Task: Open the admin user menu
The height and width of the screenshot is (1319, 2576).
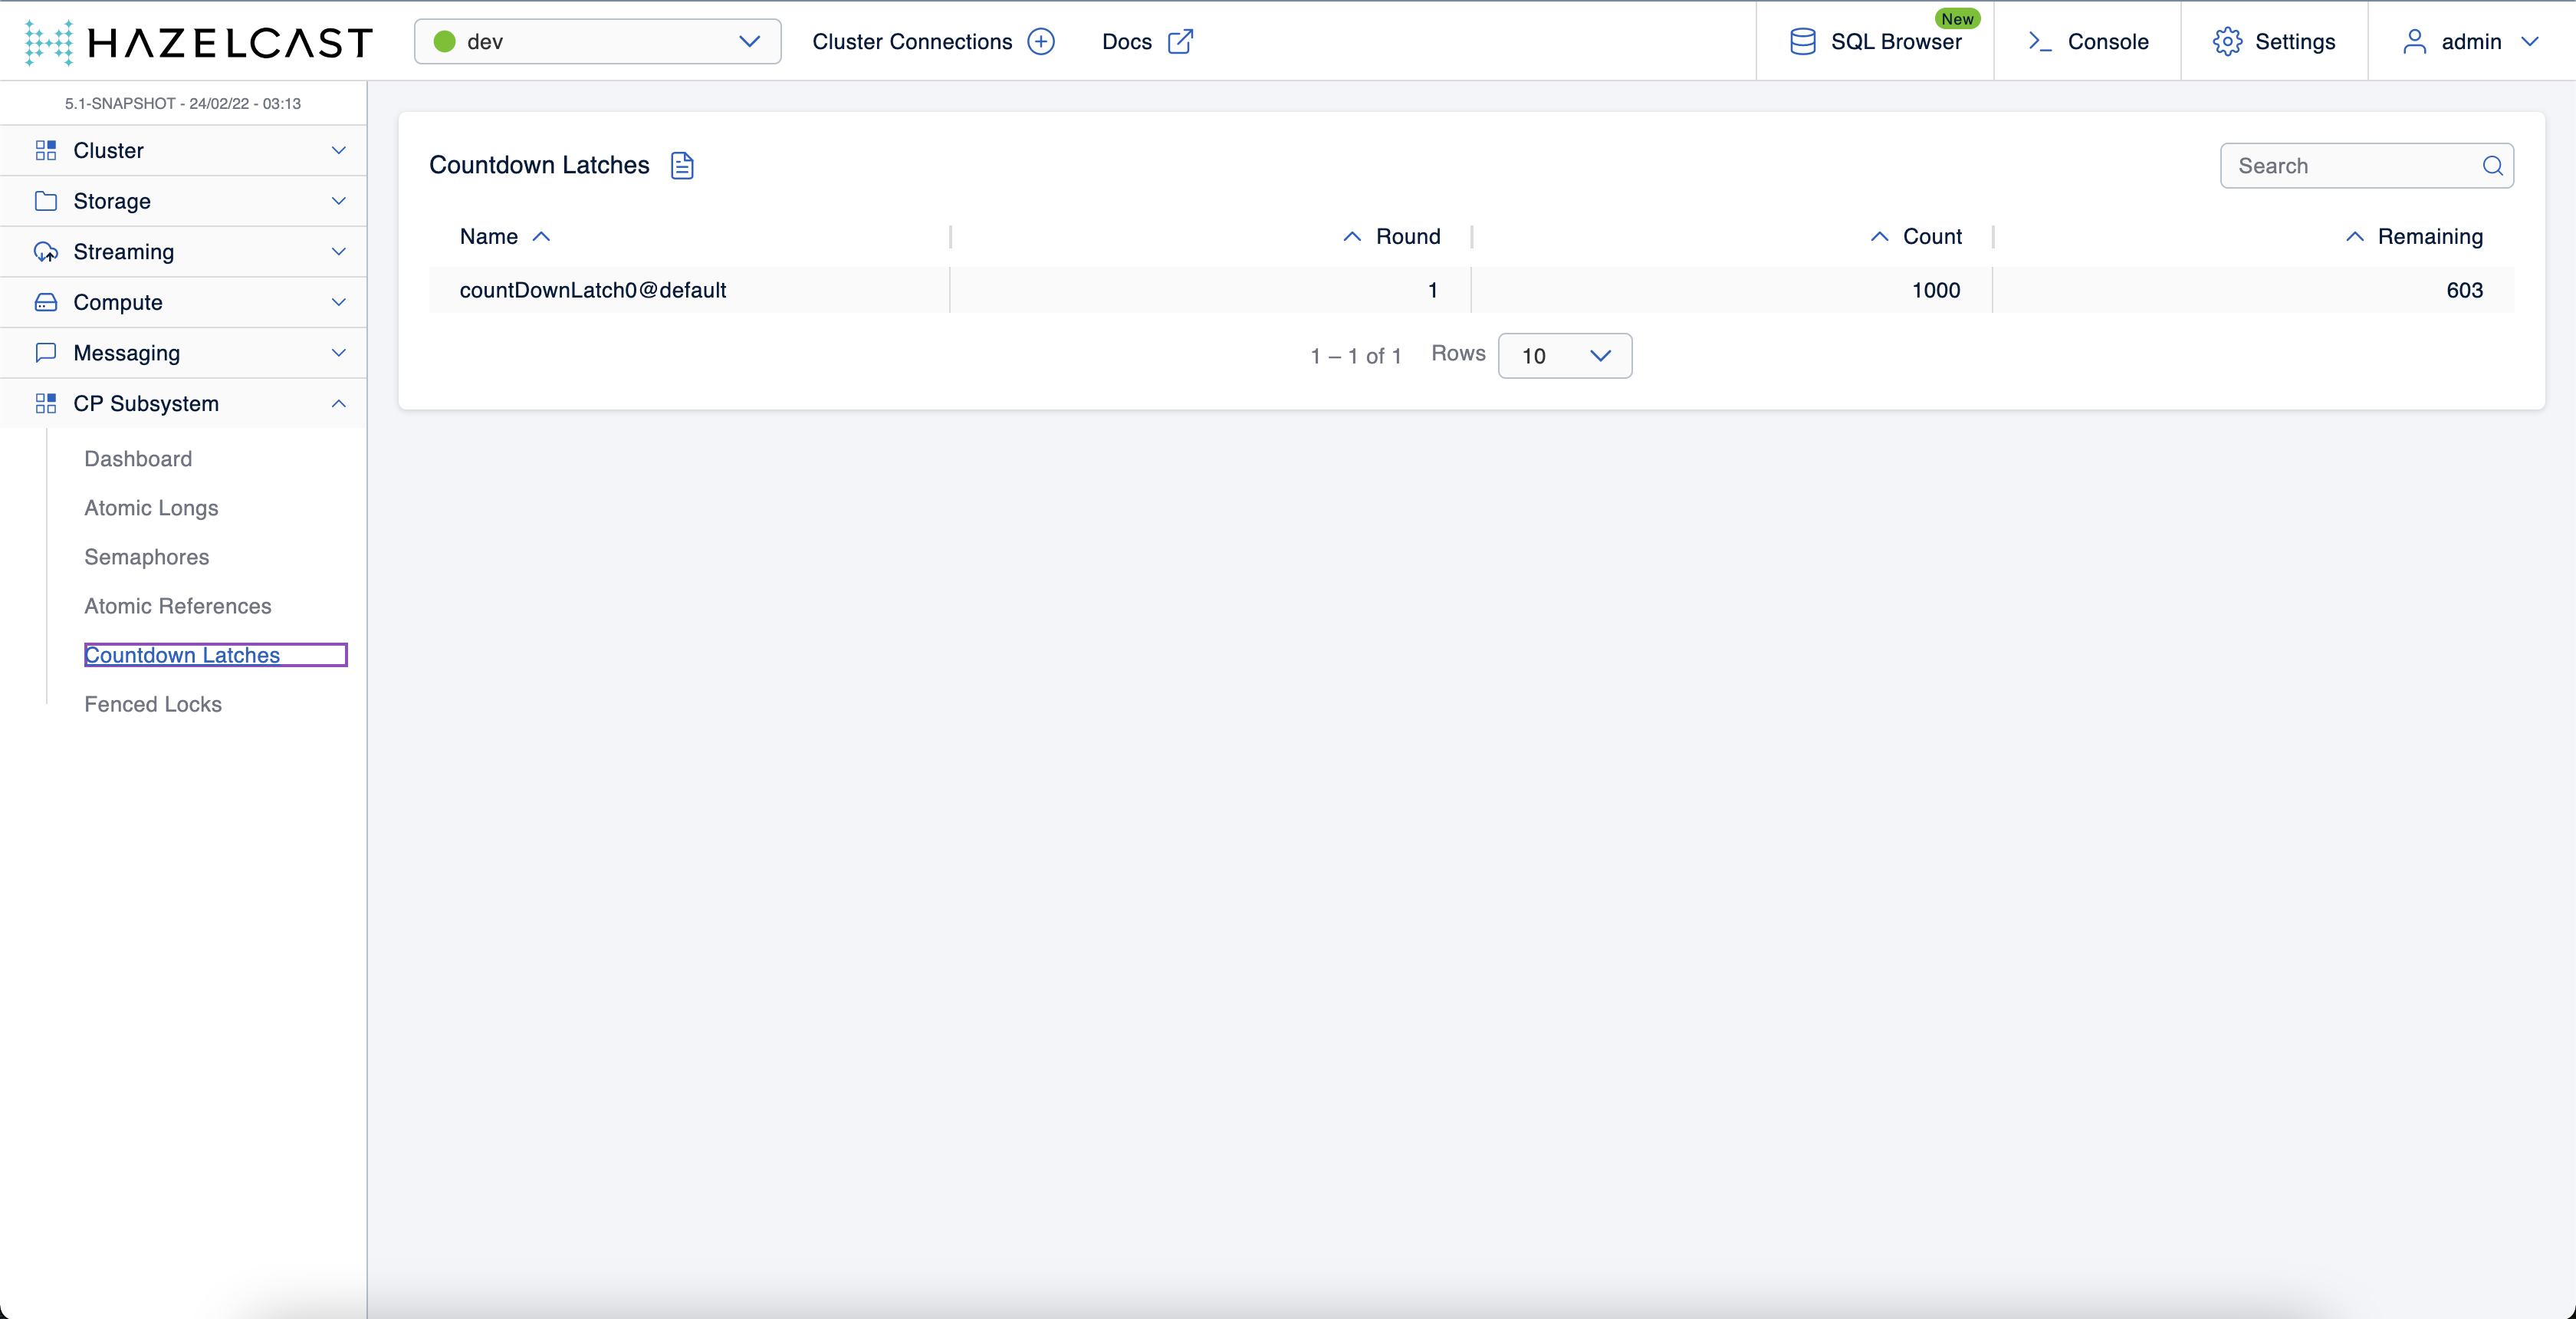Action: [x=2470, y=42]
